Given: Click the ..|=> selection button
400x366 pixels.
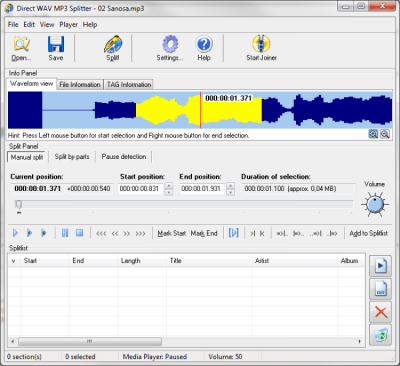Looking at the screenshot, I should point(332,234).
